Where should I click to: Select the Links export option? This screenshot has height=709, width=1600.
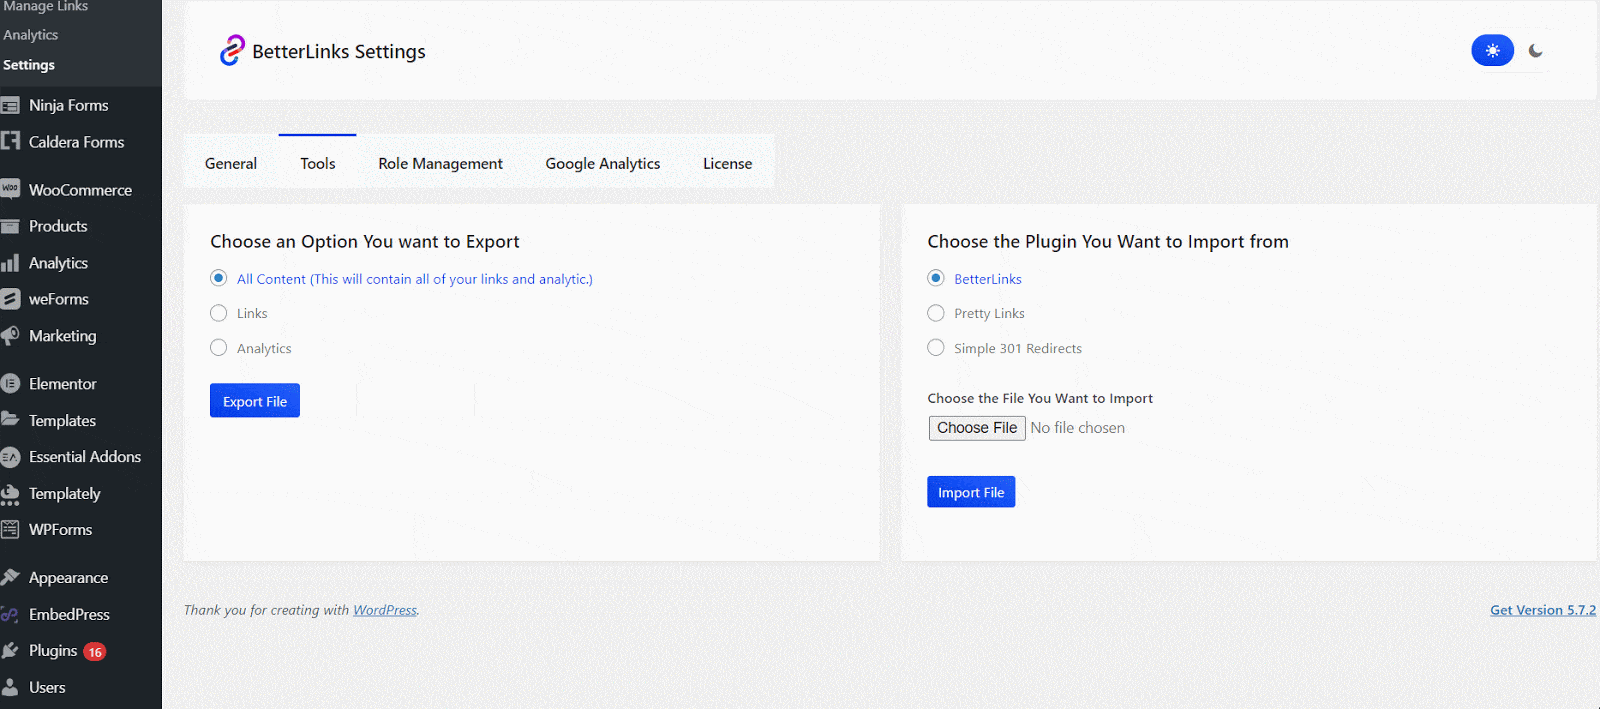tap(219, 313)
